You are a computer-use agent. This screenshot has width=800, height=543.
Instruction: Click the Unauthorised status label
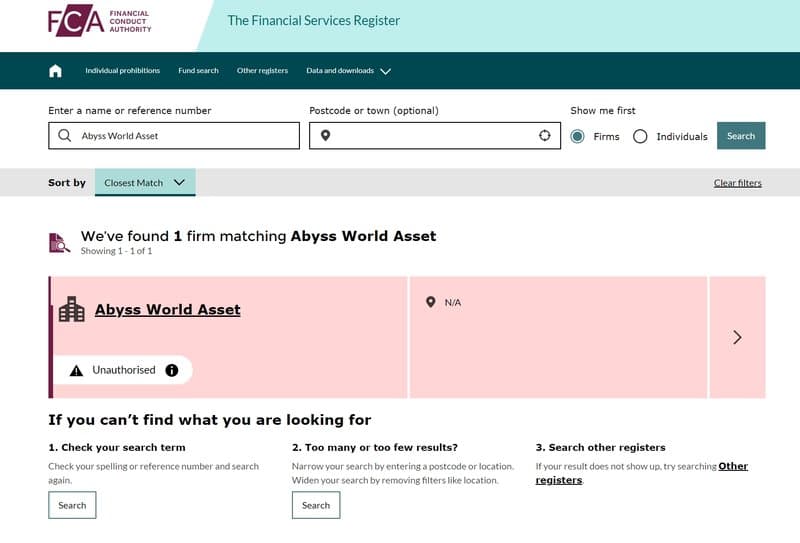124,370
